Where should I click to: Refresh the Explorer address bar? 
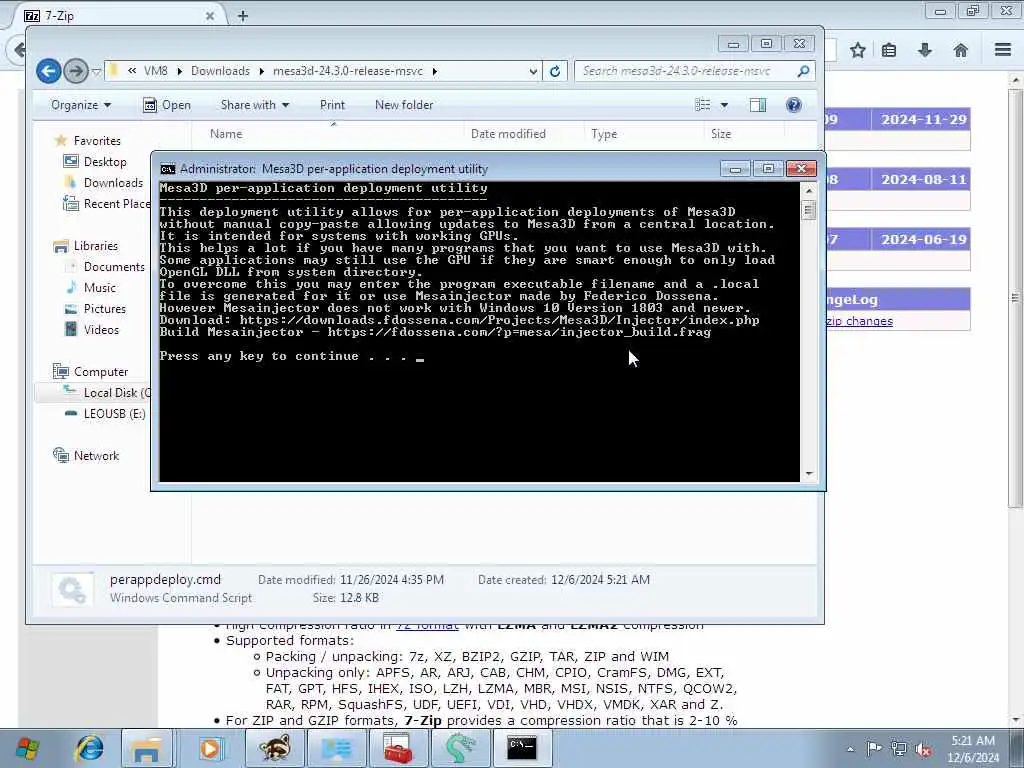(555, 71)
